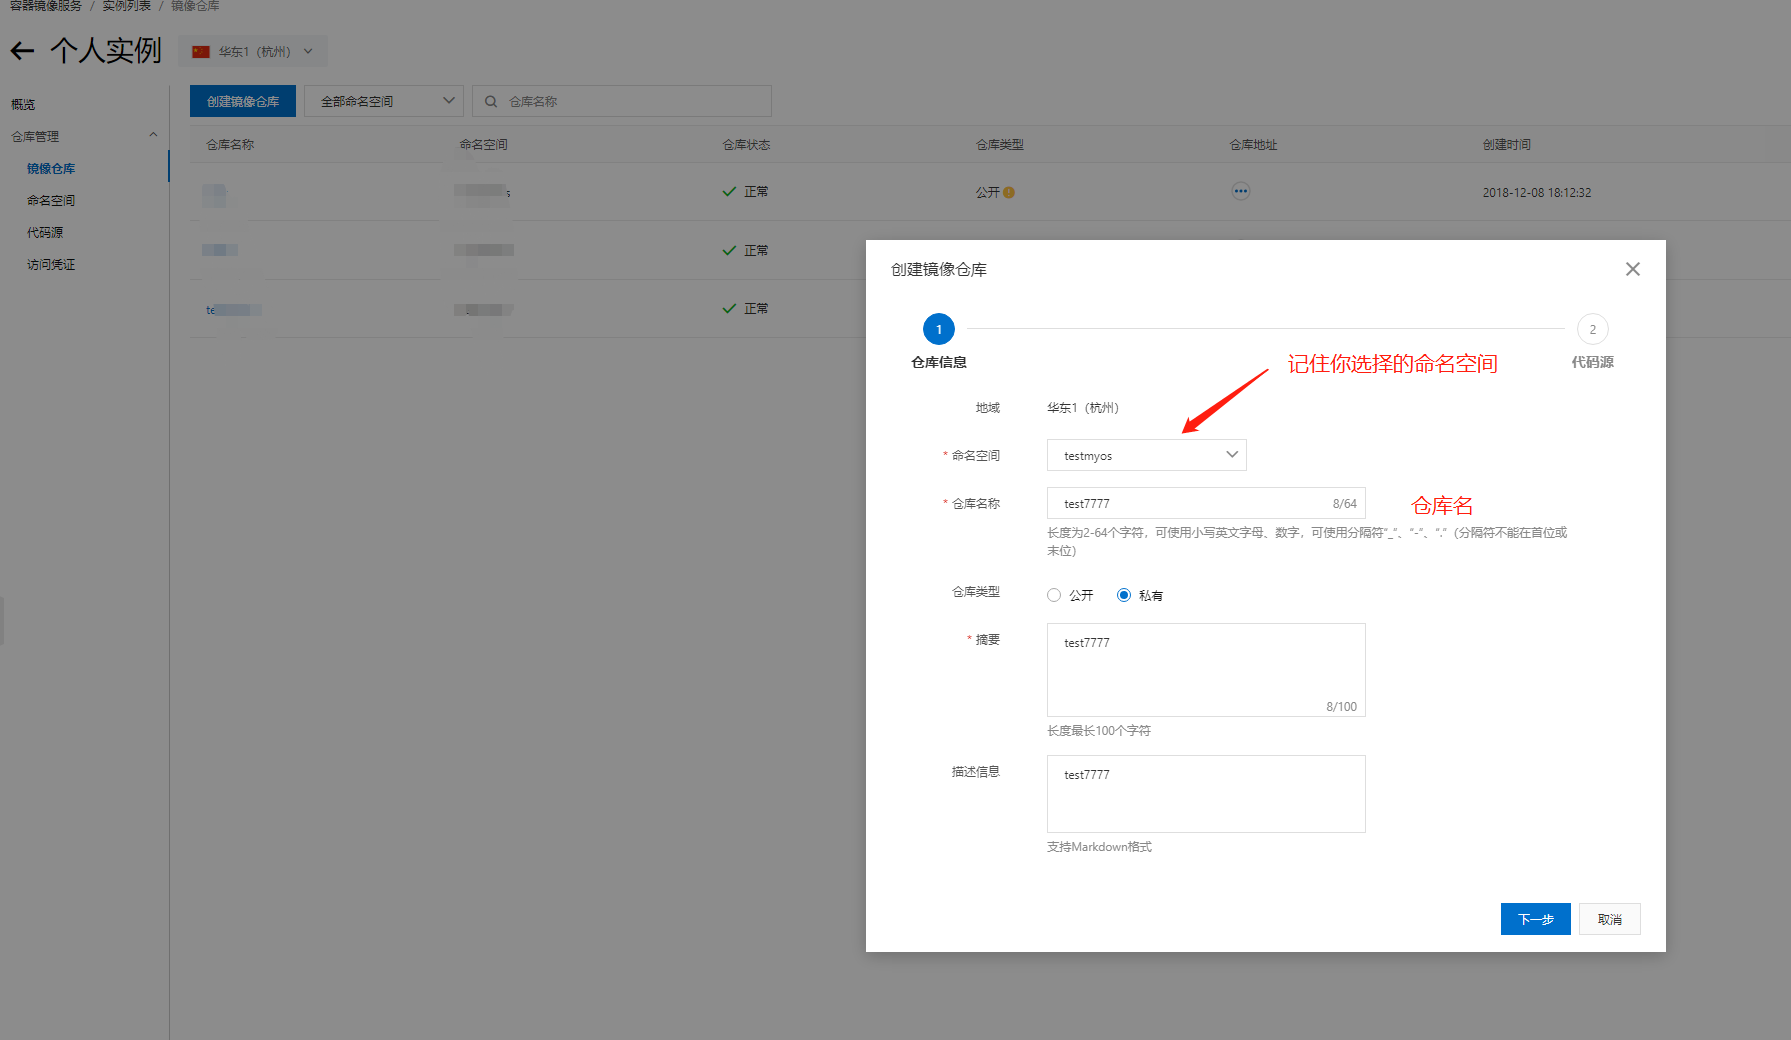The image size is (1791, 1040).
Task: Open the 华东1 (杭州) region dropdown
Action: point(253,52)
